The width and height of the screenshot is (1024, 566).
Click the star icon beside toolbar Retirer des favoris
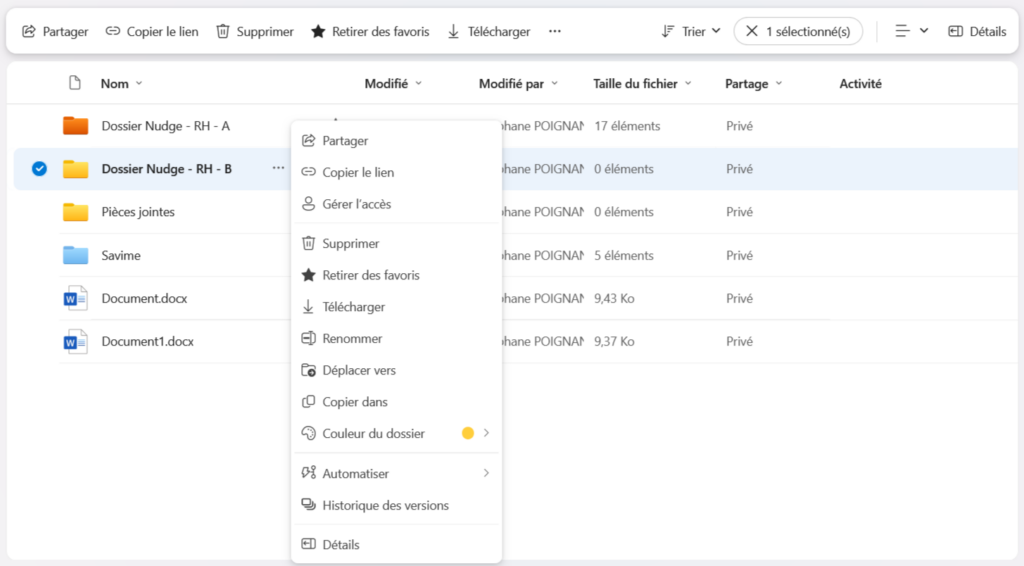click(x=318, y=31)
